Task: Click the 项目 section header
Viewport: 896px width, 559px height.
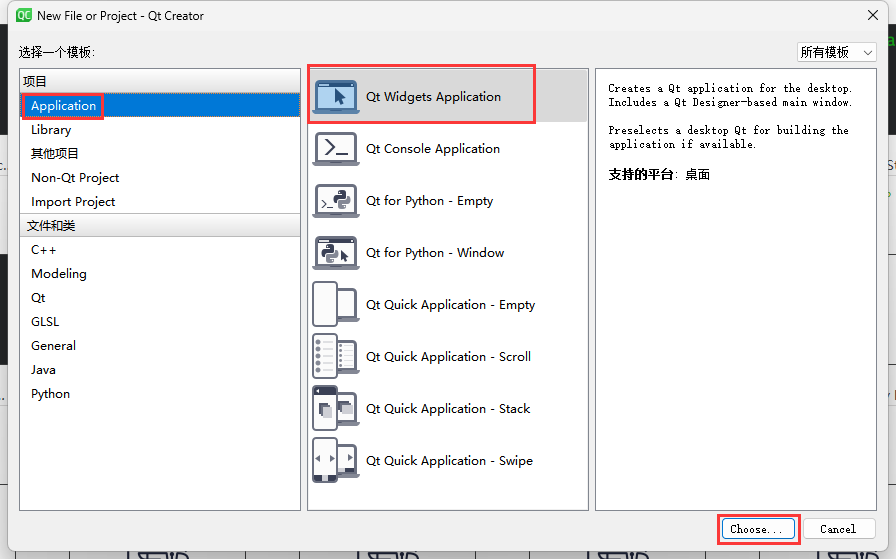Action: (x=160, y=81)
